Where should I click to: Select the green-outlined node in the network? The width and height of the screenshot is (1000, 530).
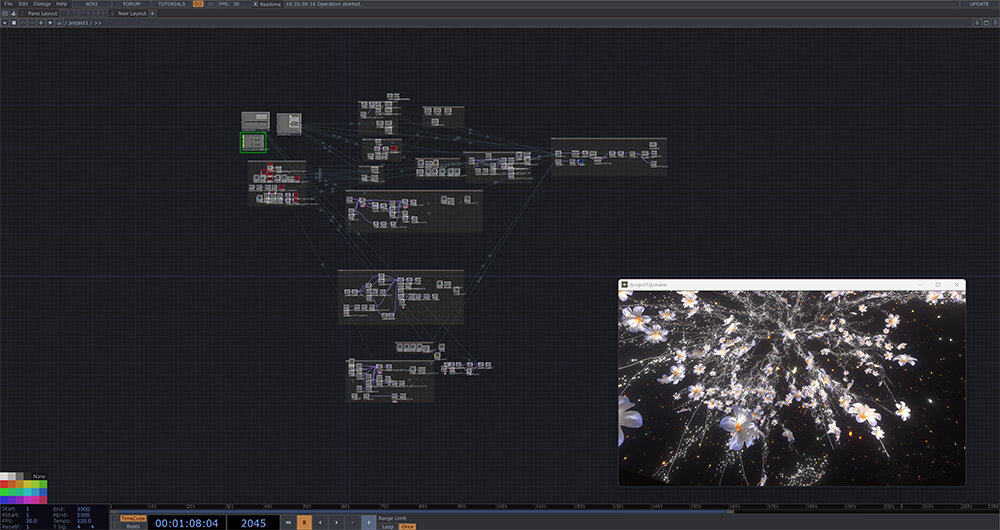(253, 142)
